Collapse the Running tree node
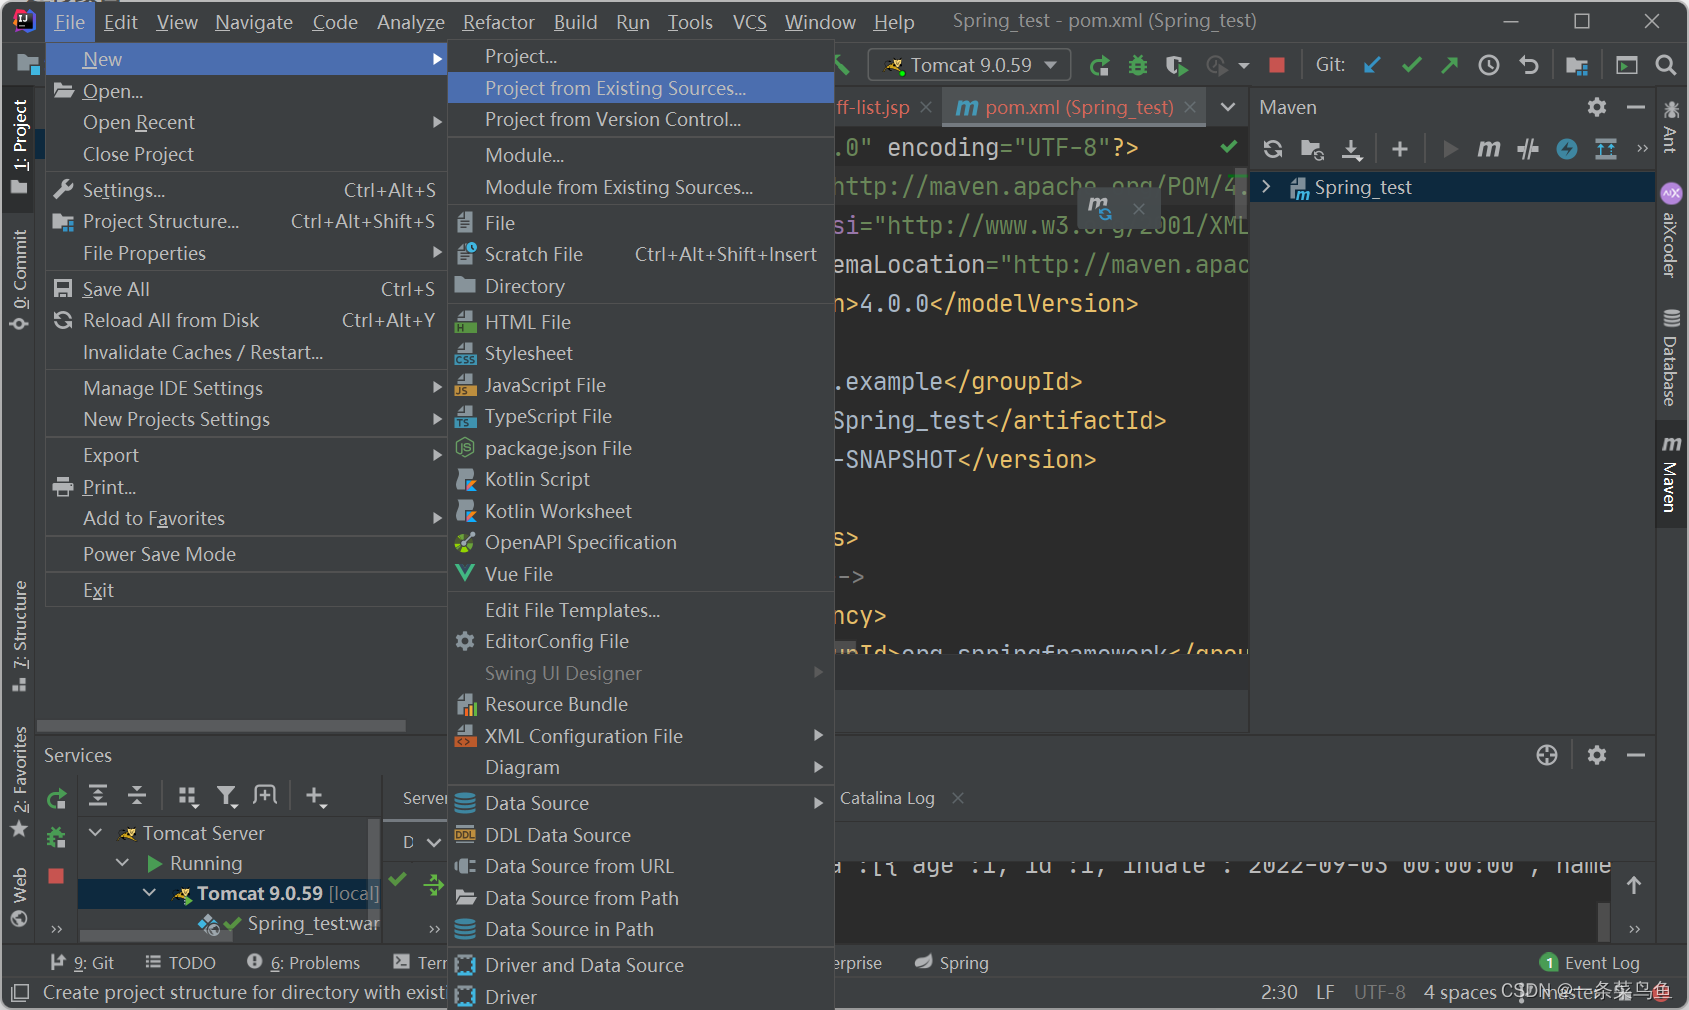 coord(122,863)
